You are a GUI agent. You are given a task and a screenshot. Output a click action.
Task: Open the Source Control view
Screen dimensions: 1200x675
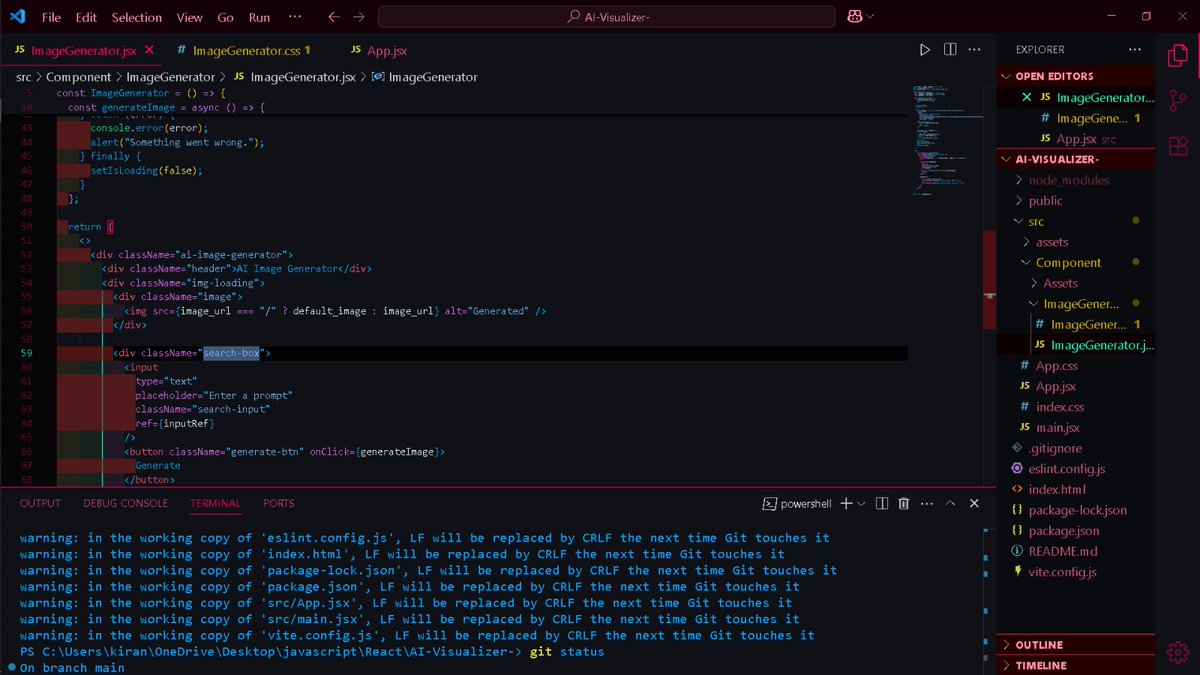pyautogui.click(x=1177, y=101)
